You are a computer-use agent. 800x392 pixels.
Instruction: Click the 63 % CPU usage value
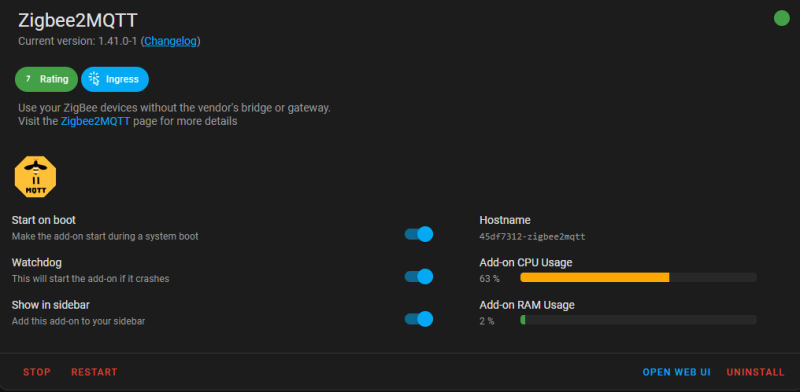[489, 279]
